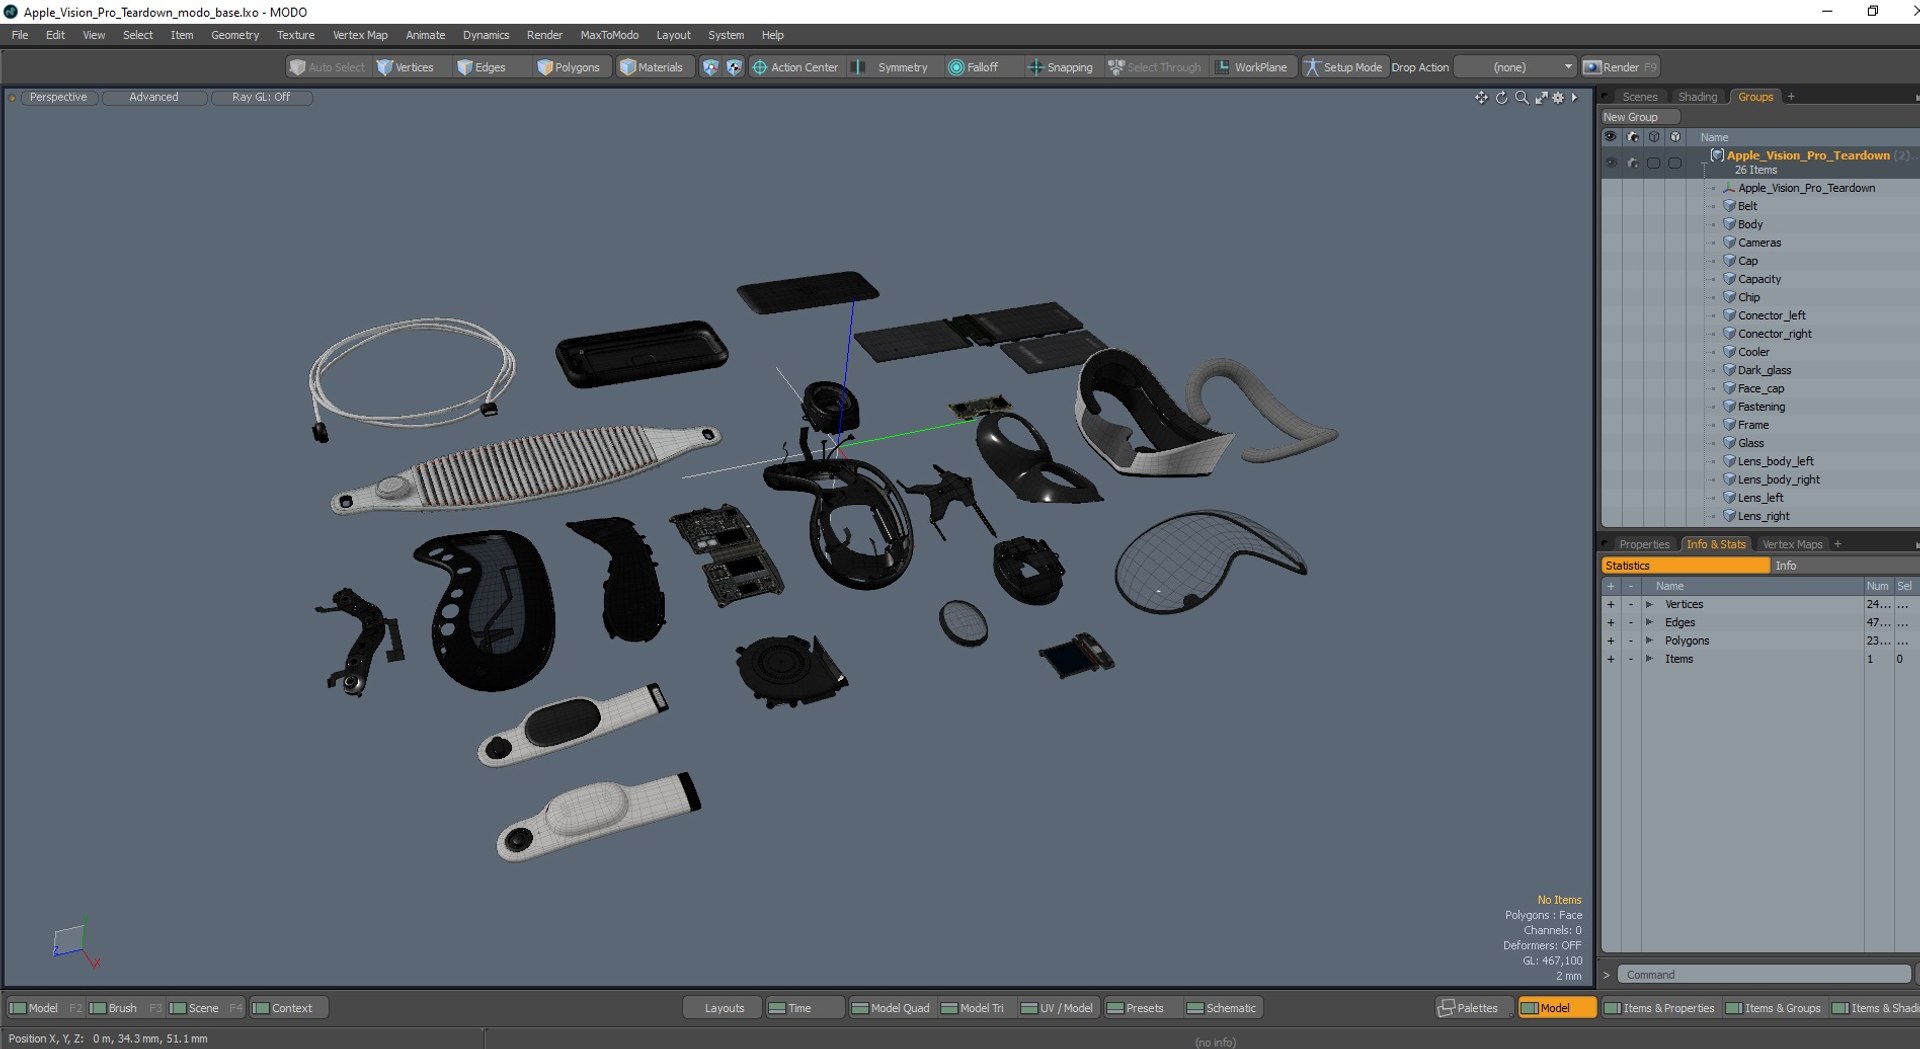Open the viewport more options arrow

click(1574, 97)
